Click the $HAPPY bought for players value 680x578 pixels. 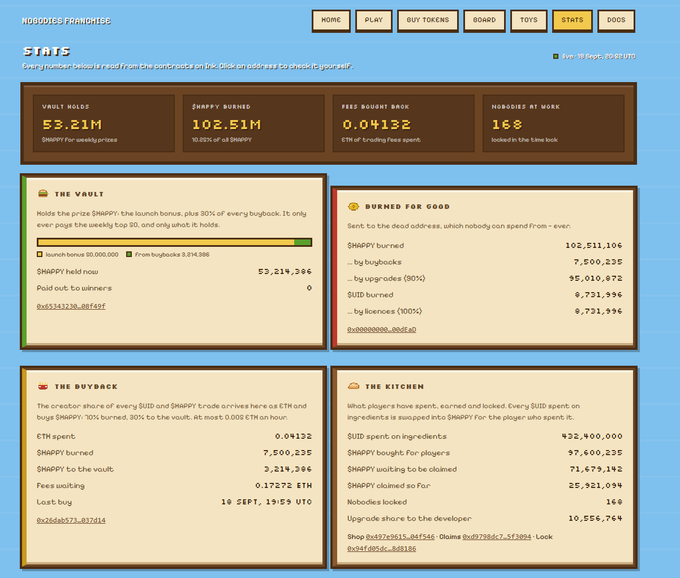(x=595, y=453)
